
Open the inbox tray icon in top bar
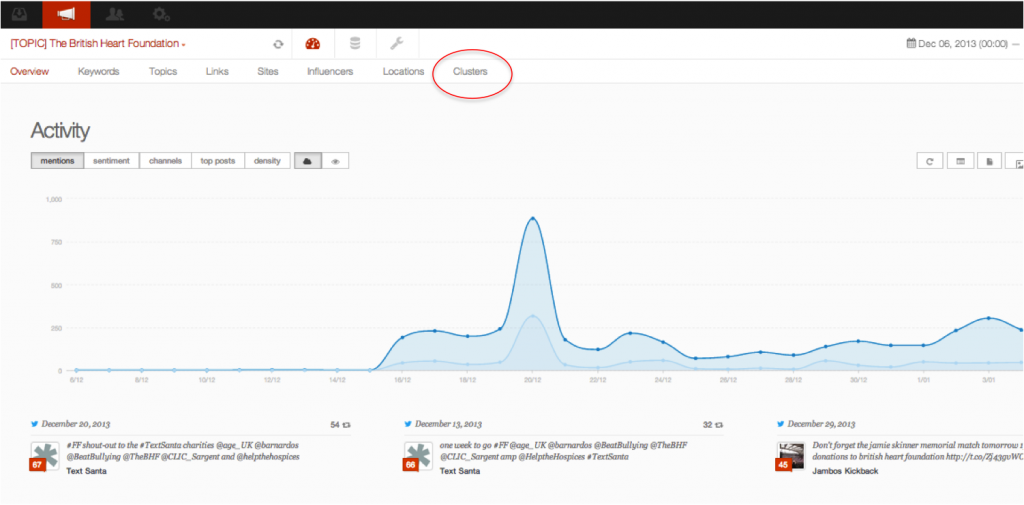pos(20,14)
